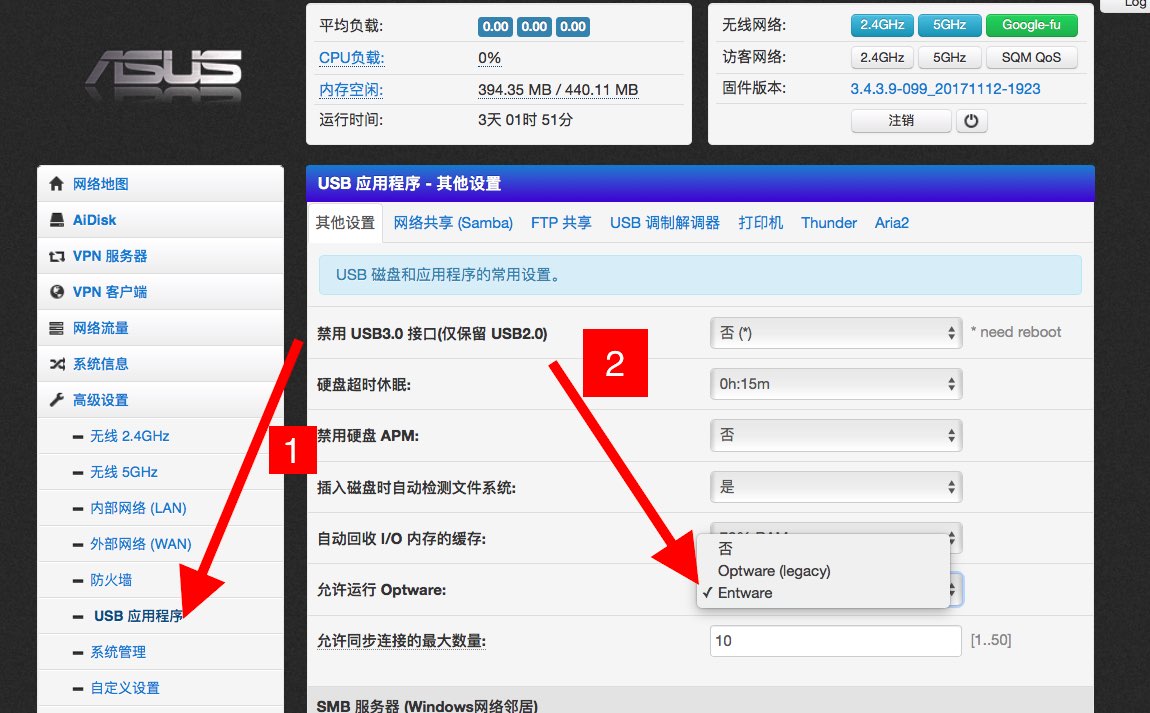This screenshot has height=713, width=1150.
Task: Open the 禁用 USB3.0 接口 dropdown
Action: click(x=835, y=333)
